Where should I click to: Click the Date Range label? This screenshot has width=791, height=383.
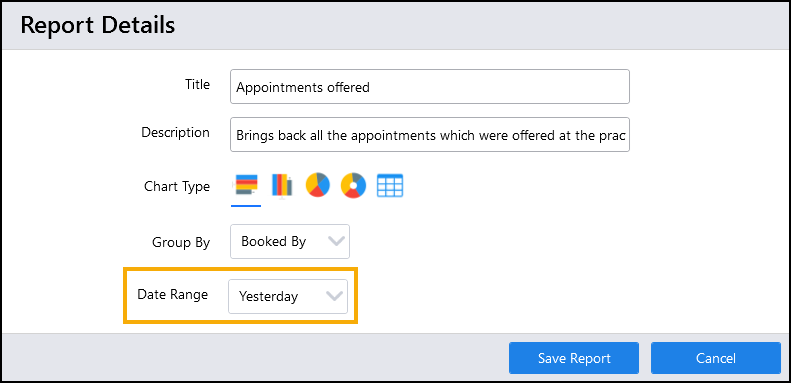[x=173, y=294]
